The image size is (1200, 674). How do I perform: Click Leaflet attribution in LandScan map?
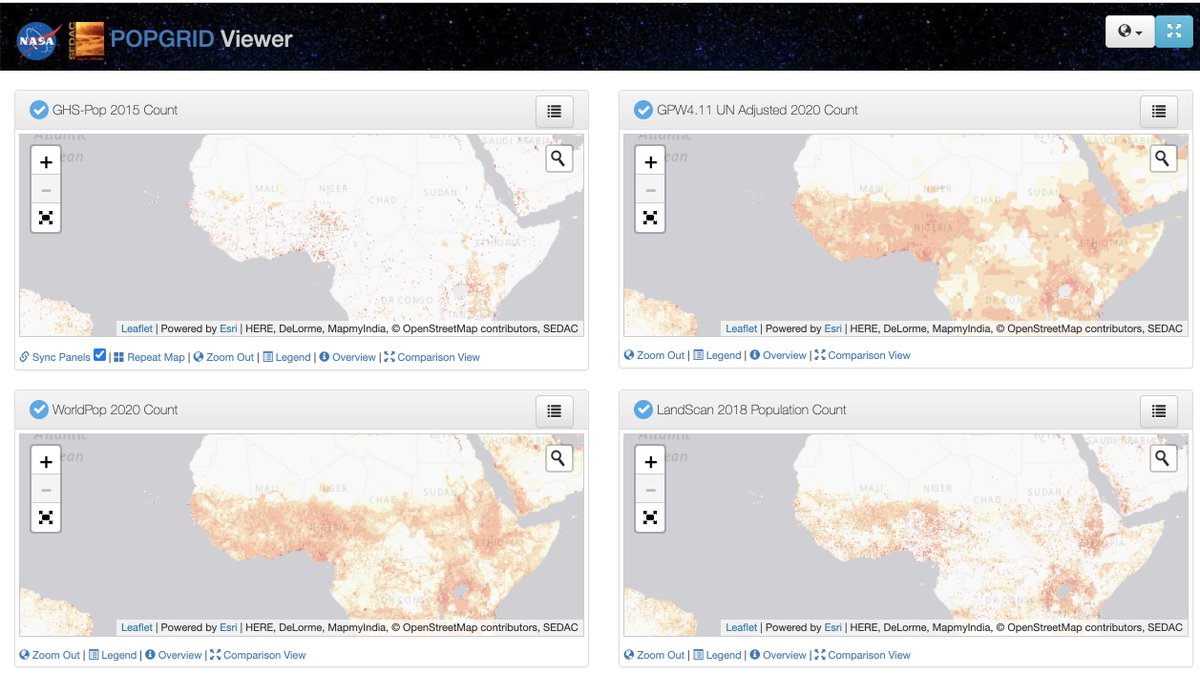(742, 627)
